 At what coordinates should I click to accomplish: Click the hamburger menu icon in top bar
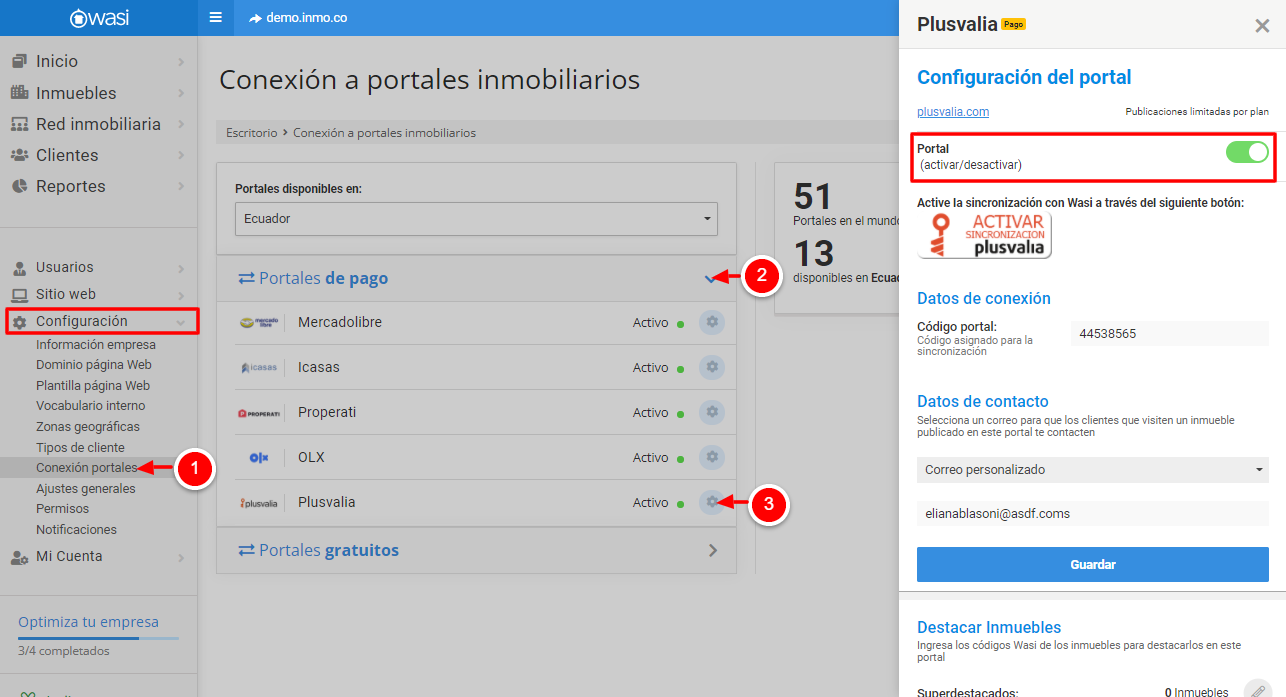[215, 18]
